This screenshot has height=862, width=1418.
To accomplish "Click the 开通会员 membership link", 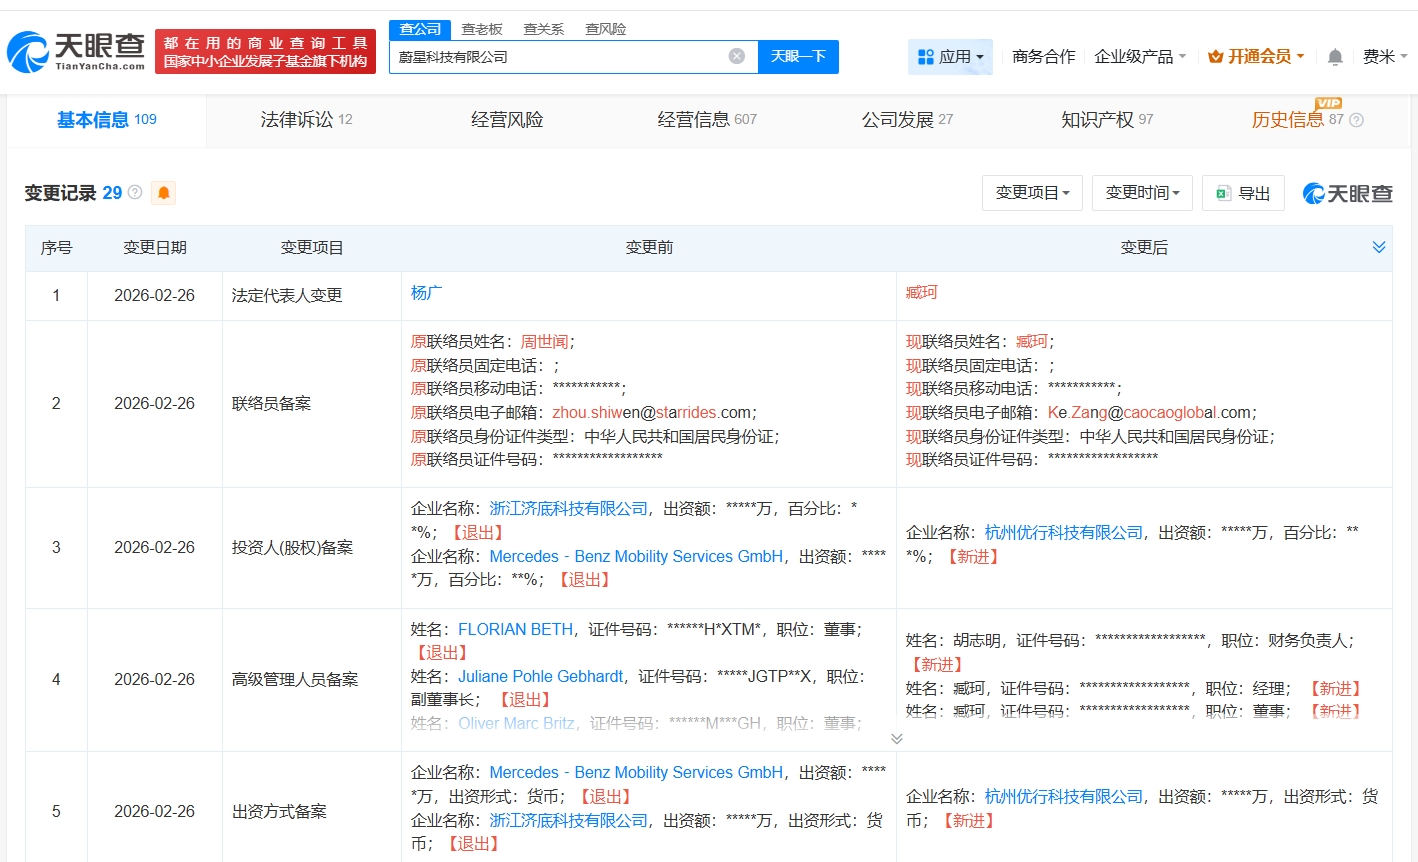I will tap(1256, 57).
